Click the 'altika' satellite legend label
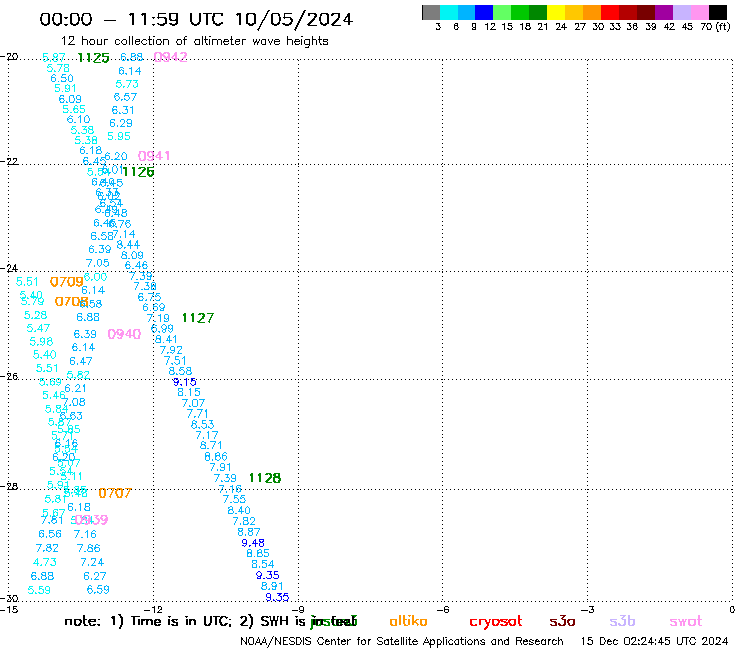 408,621
